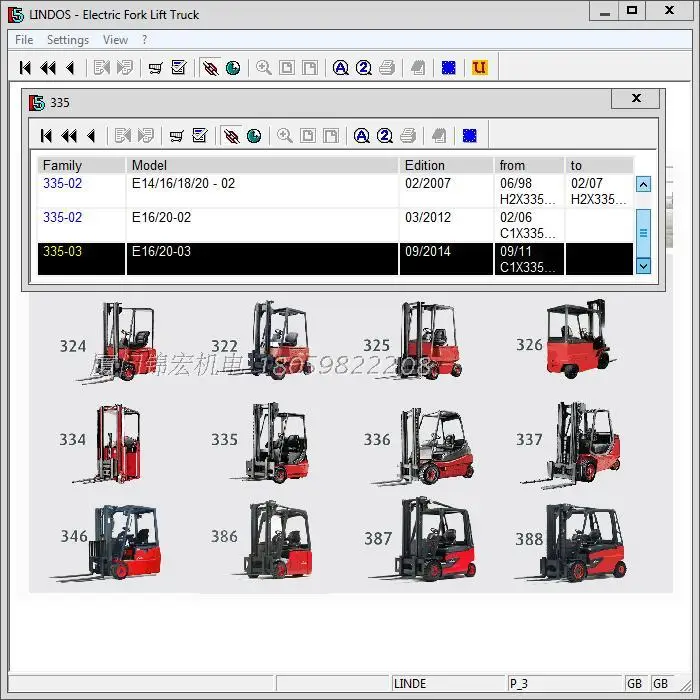Click magnifier zoom icon in 335 window
The height and width of the screenshot is (700, 700).
click(284, 136)
